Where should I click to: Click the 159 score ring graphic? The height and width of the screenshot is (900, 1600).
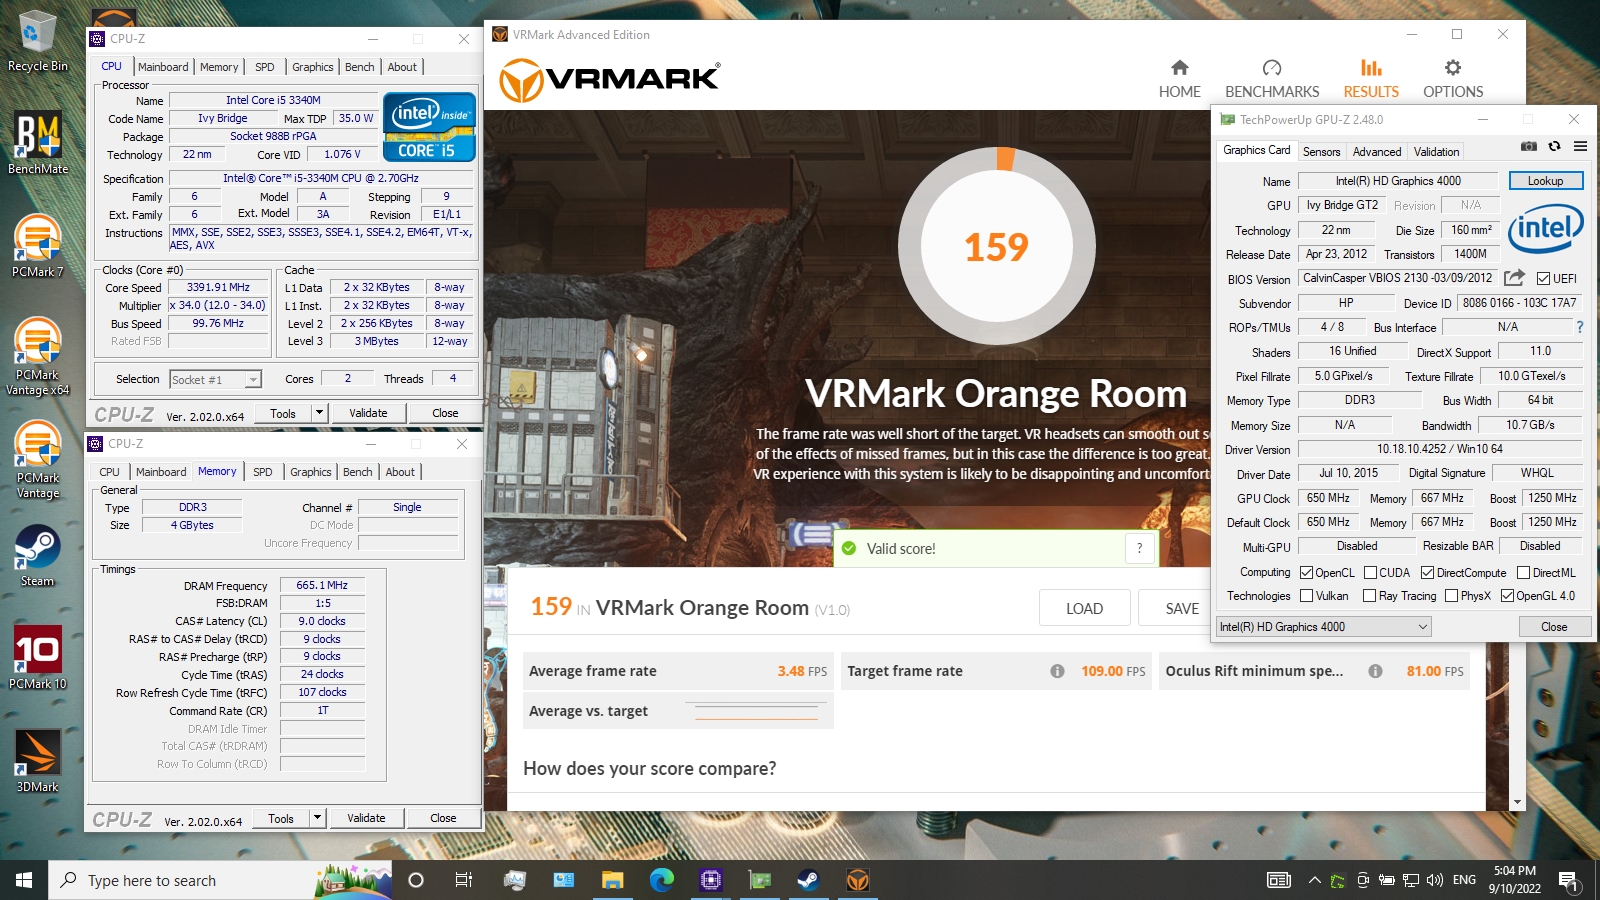(x=996, y=246)
